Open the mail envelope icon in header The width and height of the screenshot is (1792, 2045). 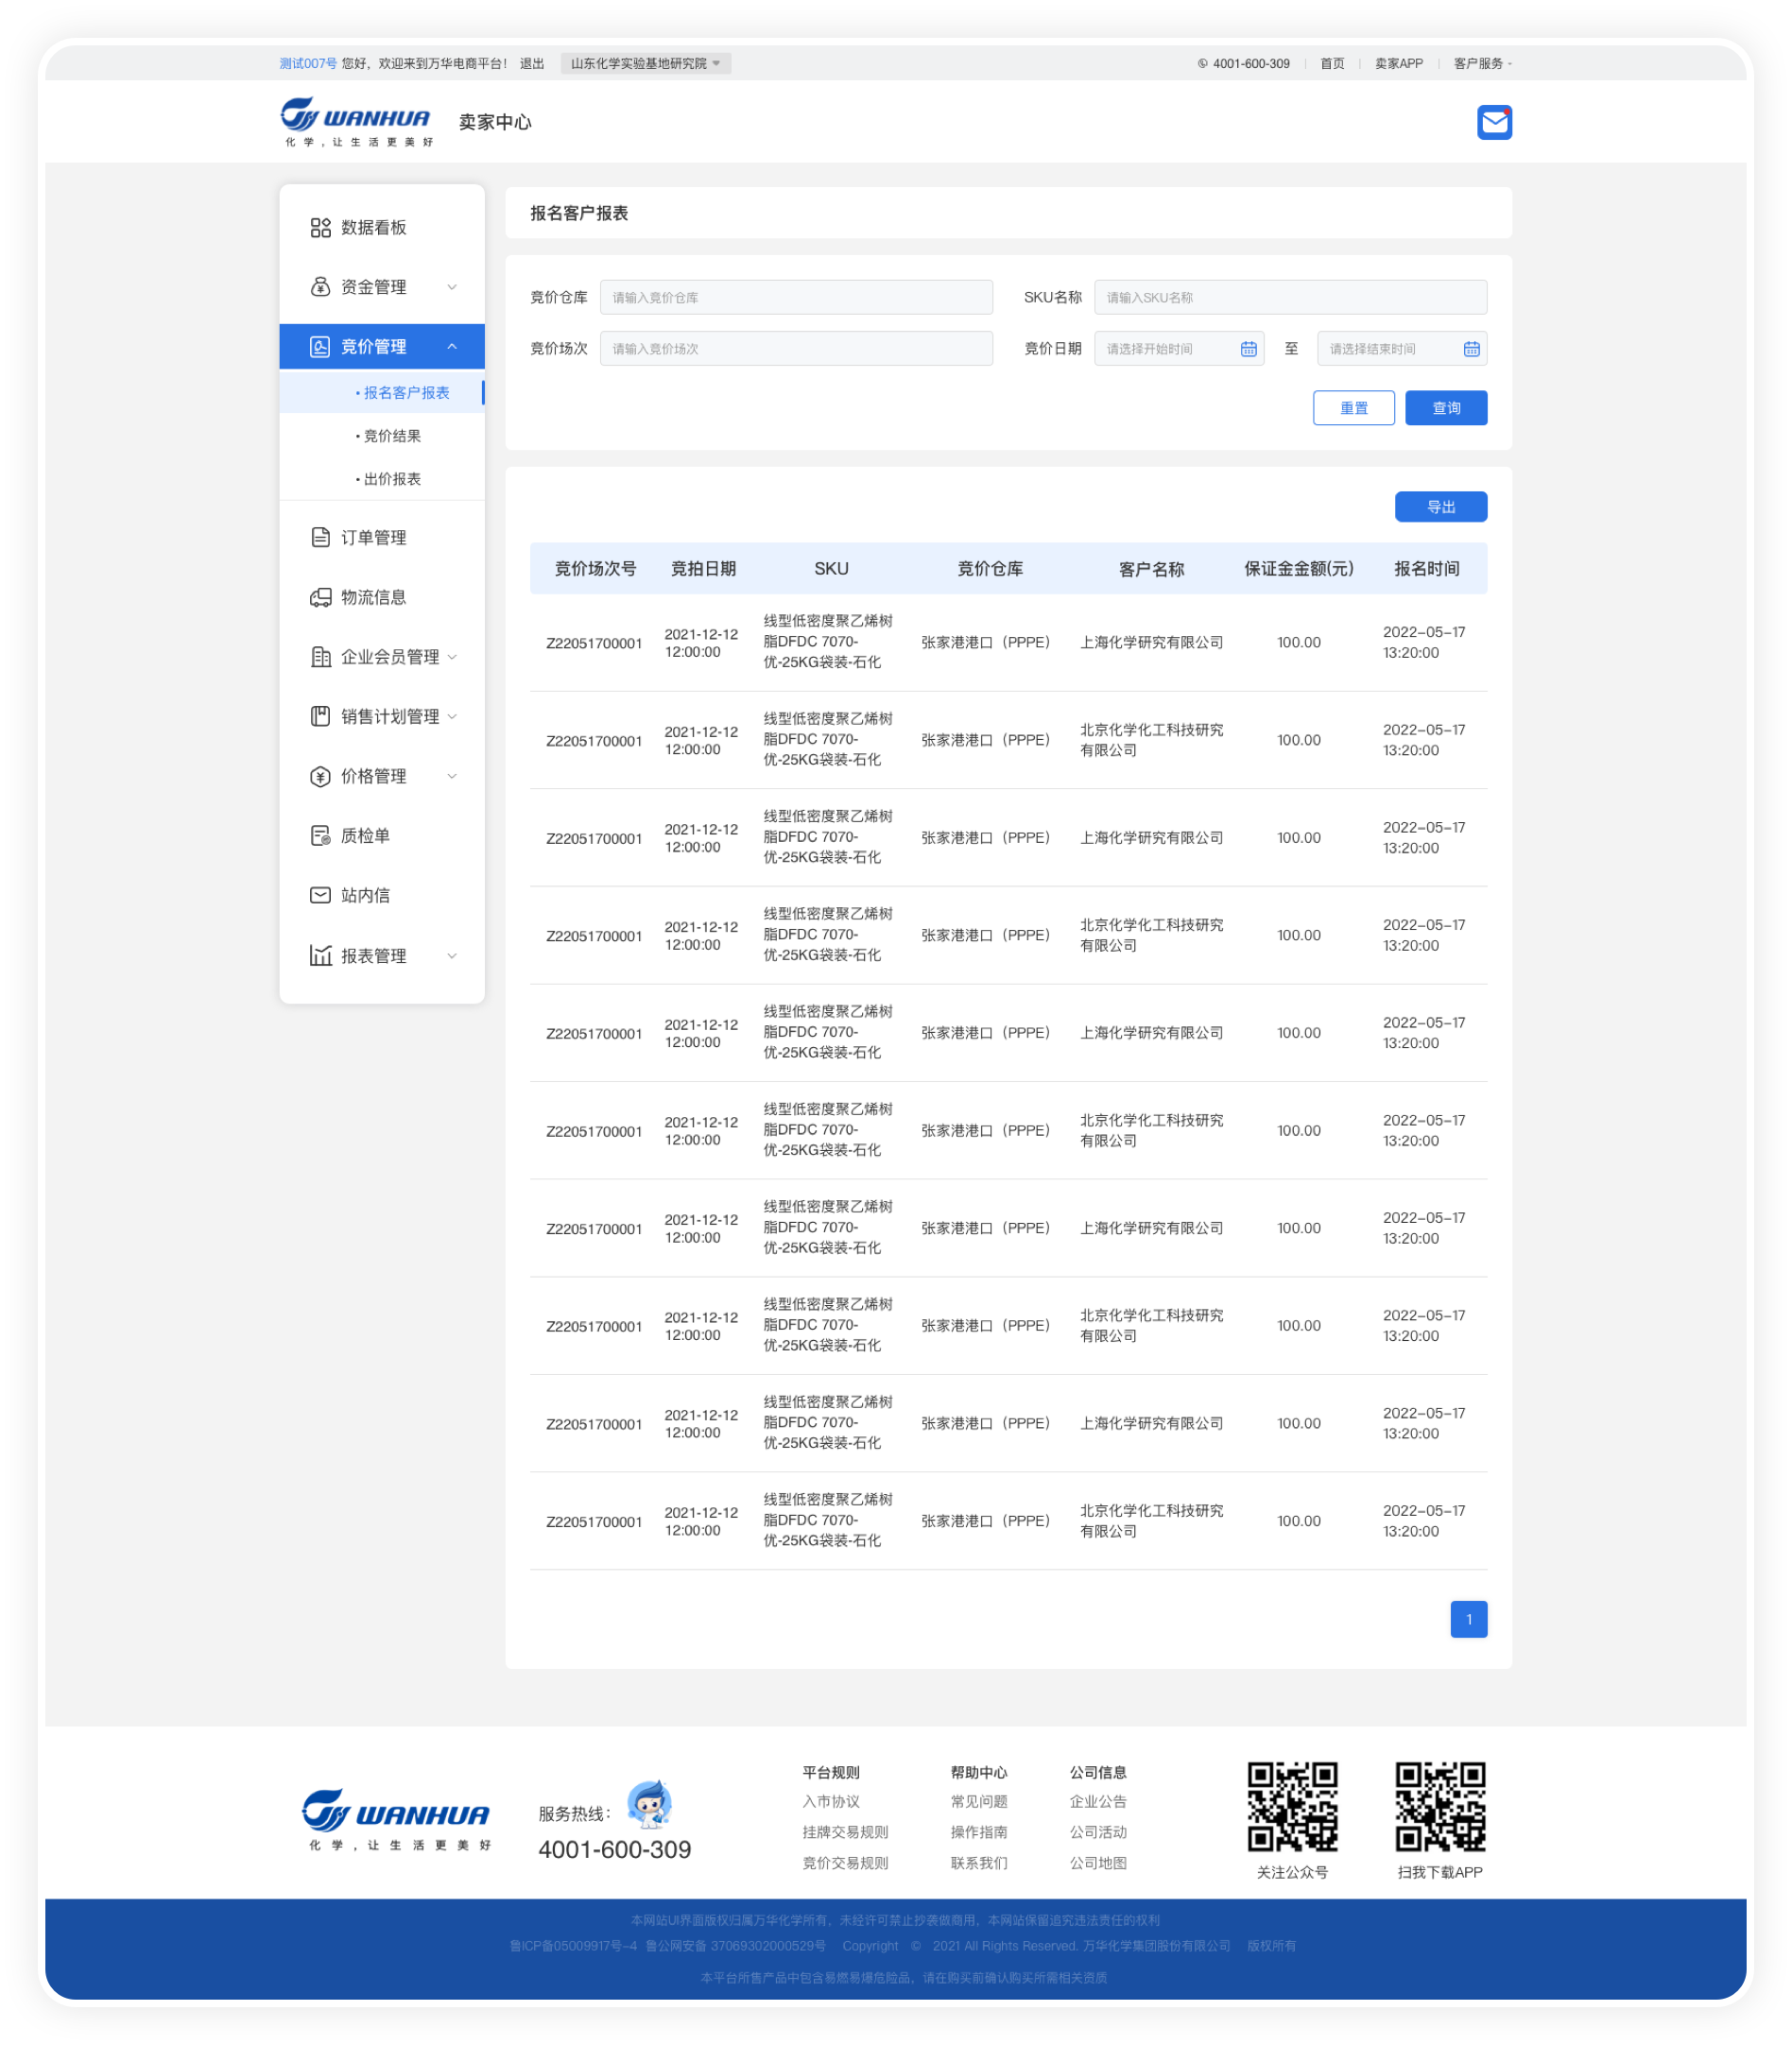1494,122
